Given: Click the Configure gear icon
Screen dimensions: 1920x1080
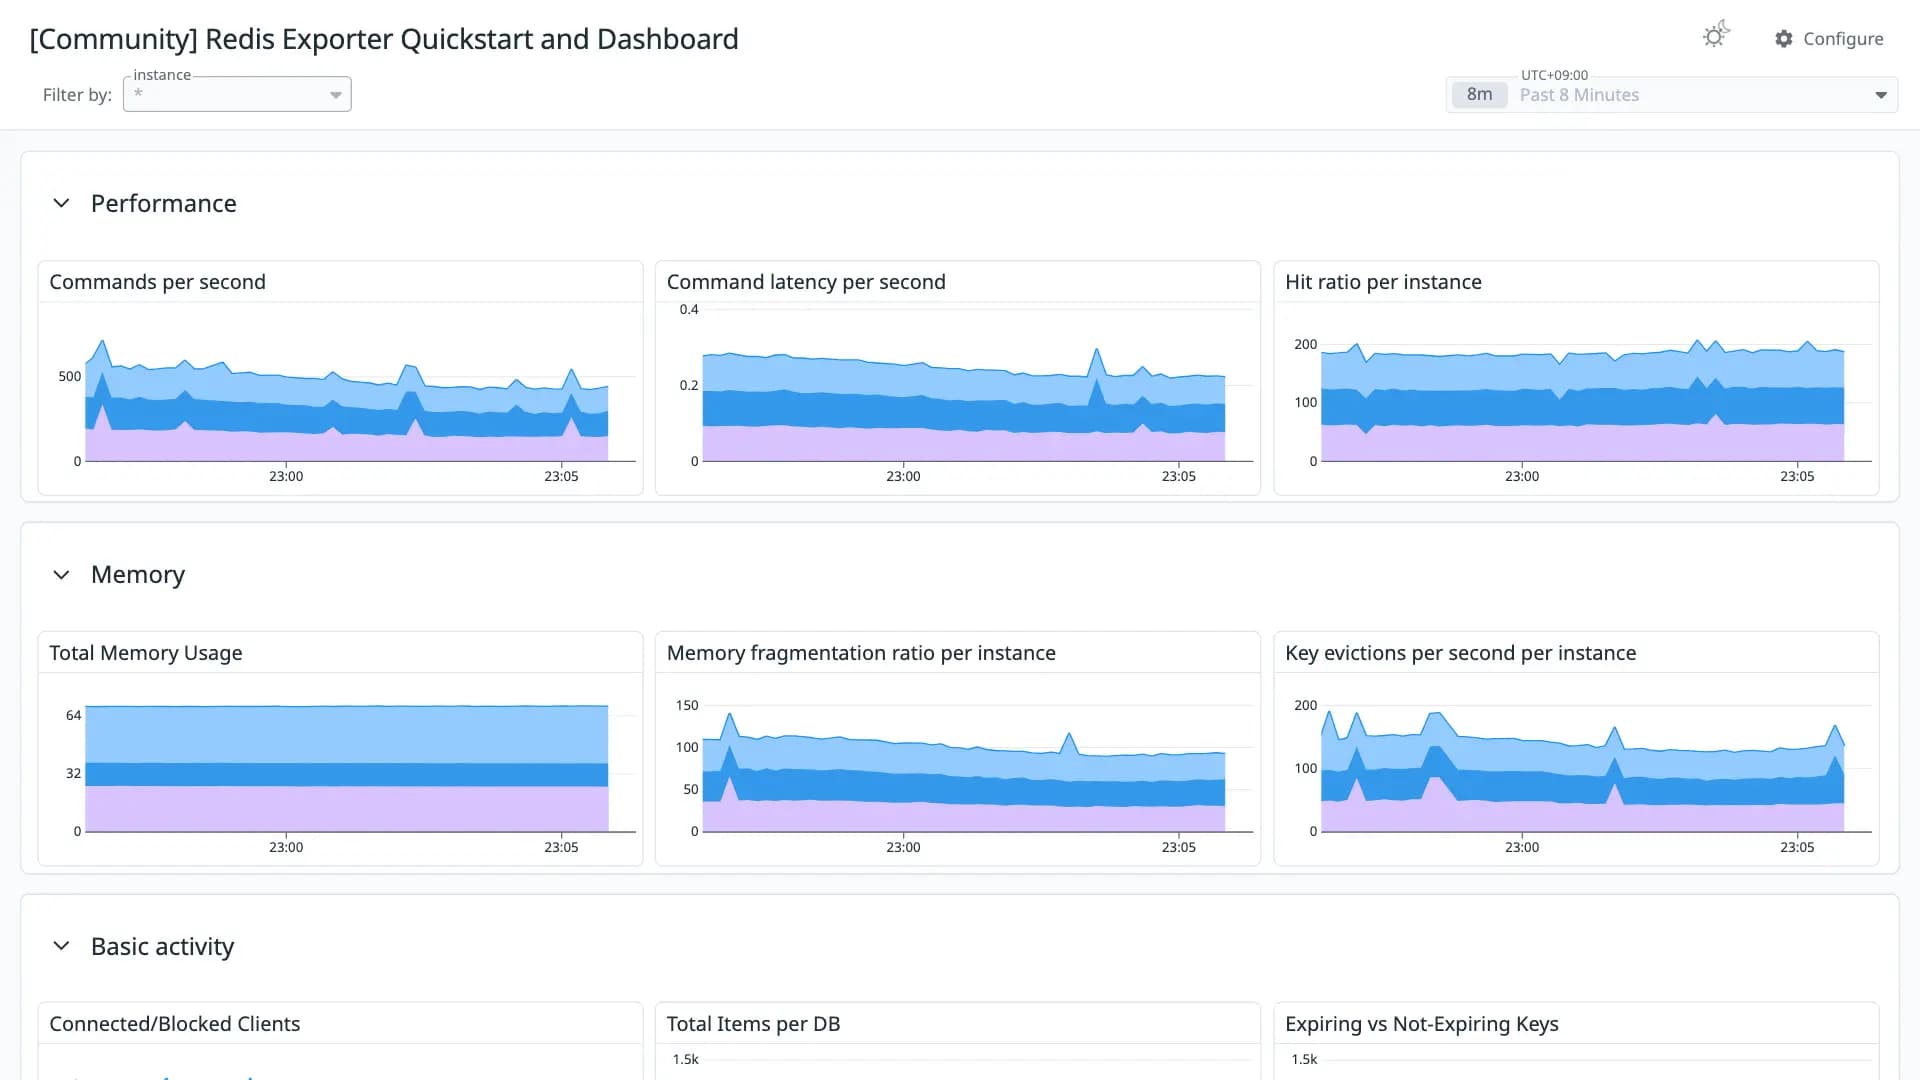Looking at the screenshot, I should pos(1784,39).
